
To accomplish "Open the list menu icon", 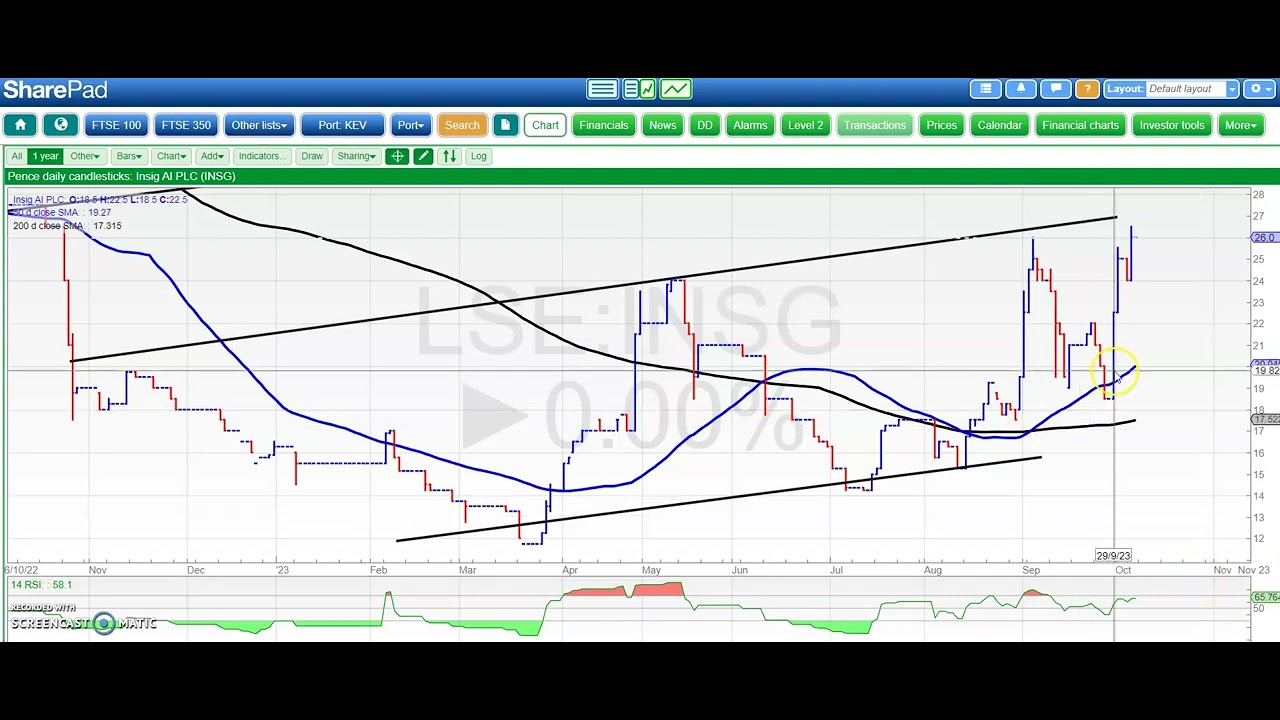I will [x=986, y=89].
